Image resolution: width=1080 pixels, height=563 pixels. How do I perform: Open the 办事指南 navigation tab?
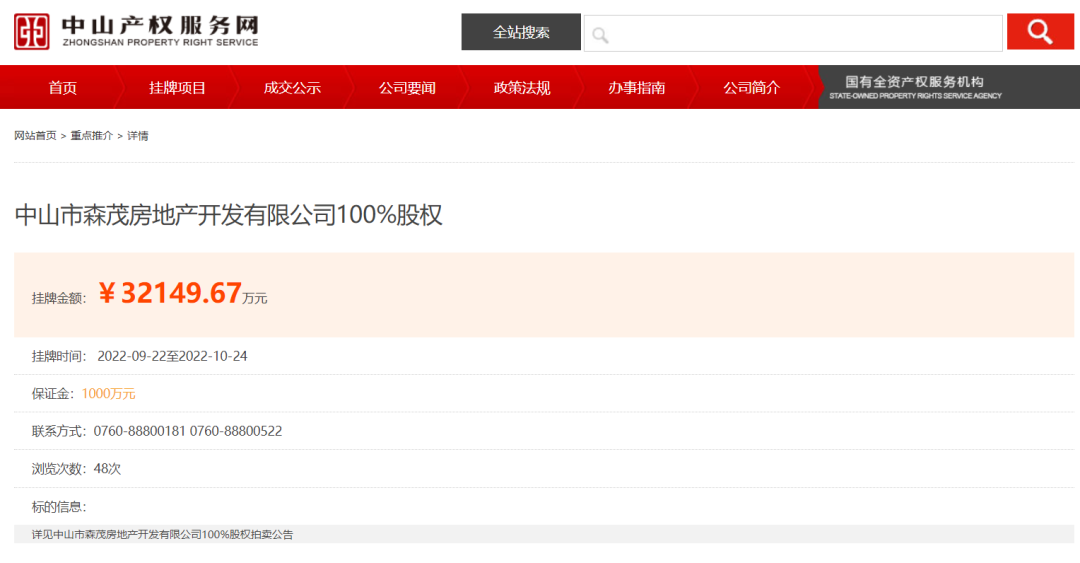[636, 88]
